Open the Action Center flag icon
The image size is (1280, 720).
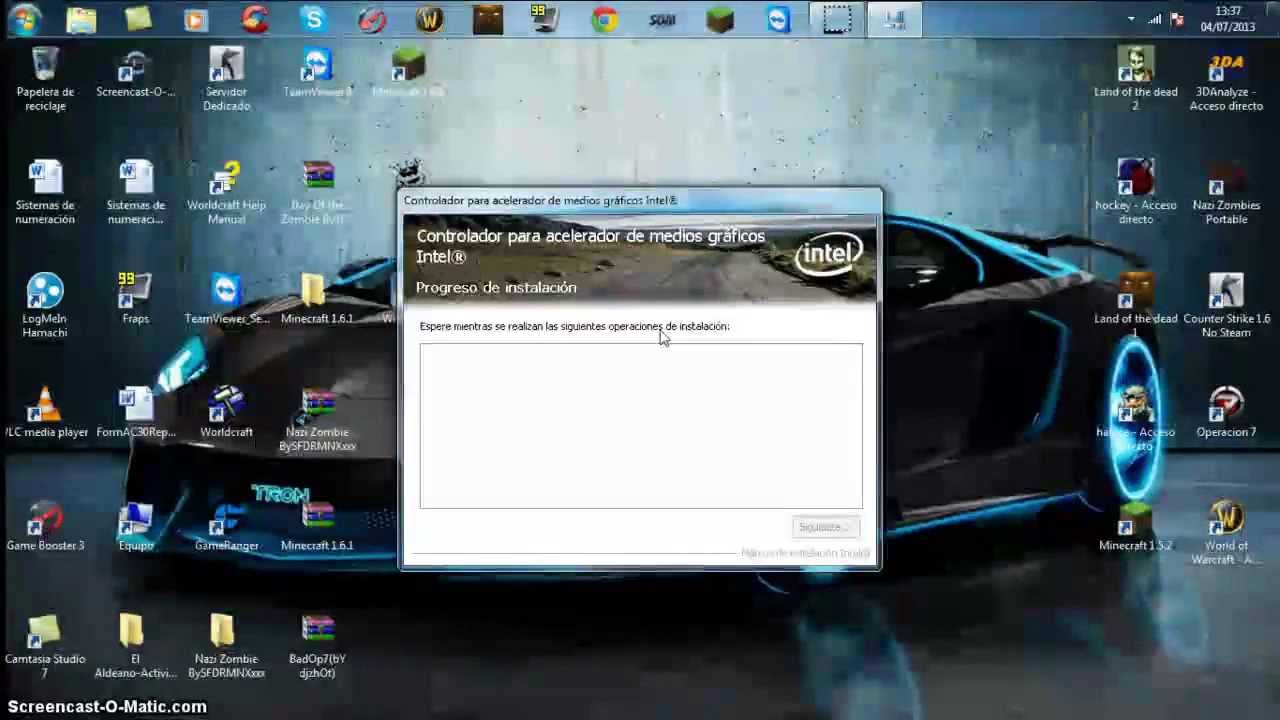tap(1178, 19)
